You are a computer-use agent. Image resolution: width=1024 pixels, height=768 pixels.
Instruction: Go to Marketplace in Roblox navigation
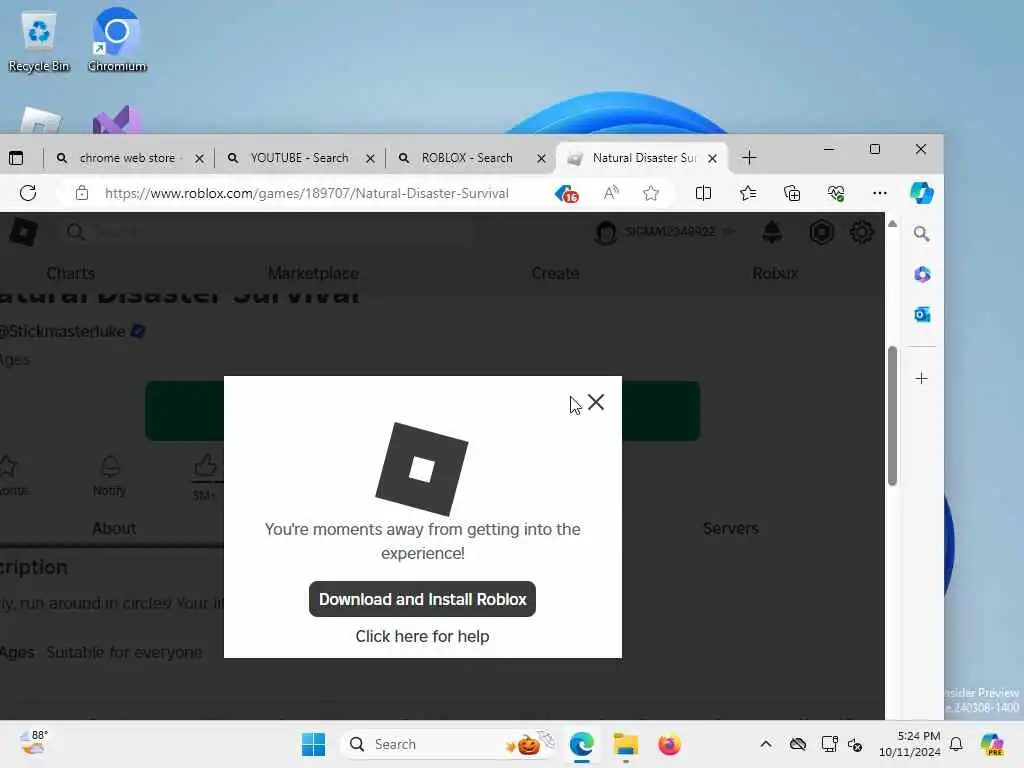click(313, 273)
